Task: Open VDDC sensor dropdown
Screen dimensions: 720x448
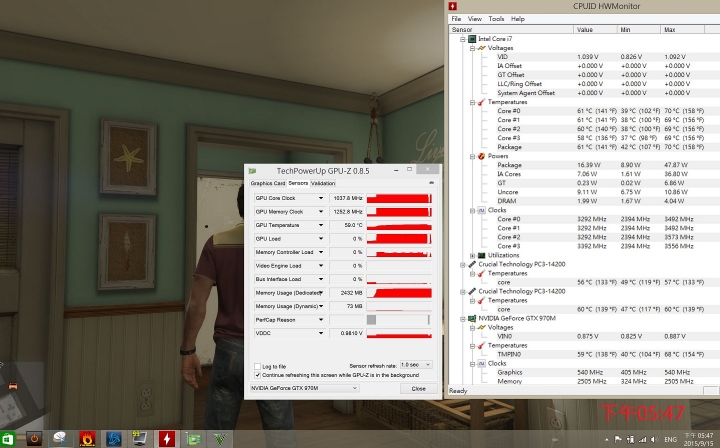Action: 321,333
